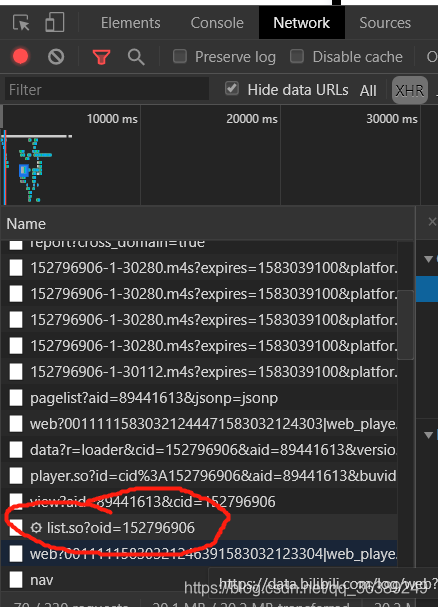This screenshot has height=607, width=438.
Task: Close the request details pane
Action: coord(432,221)
